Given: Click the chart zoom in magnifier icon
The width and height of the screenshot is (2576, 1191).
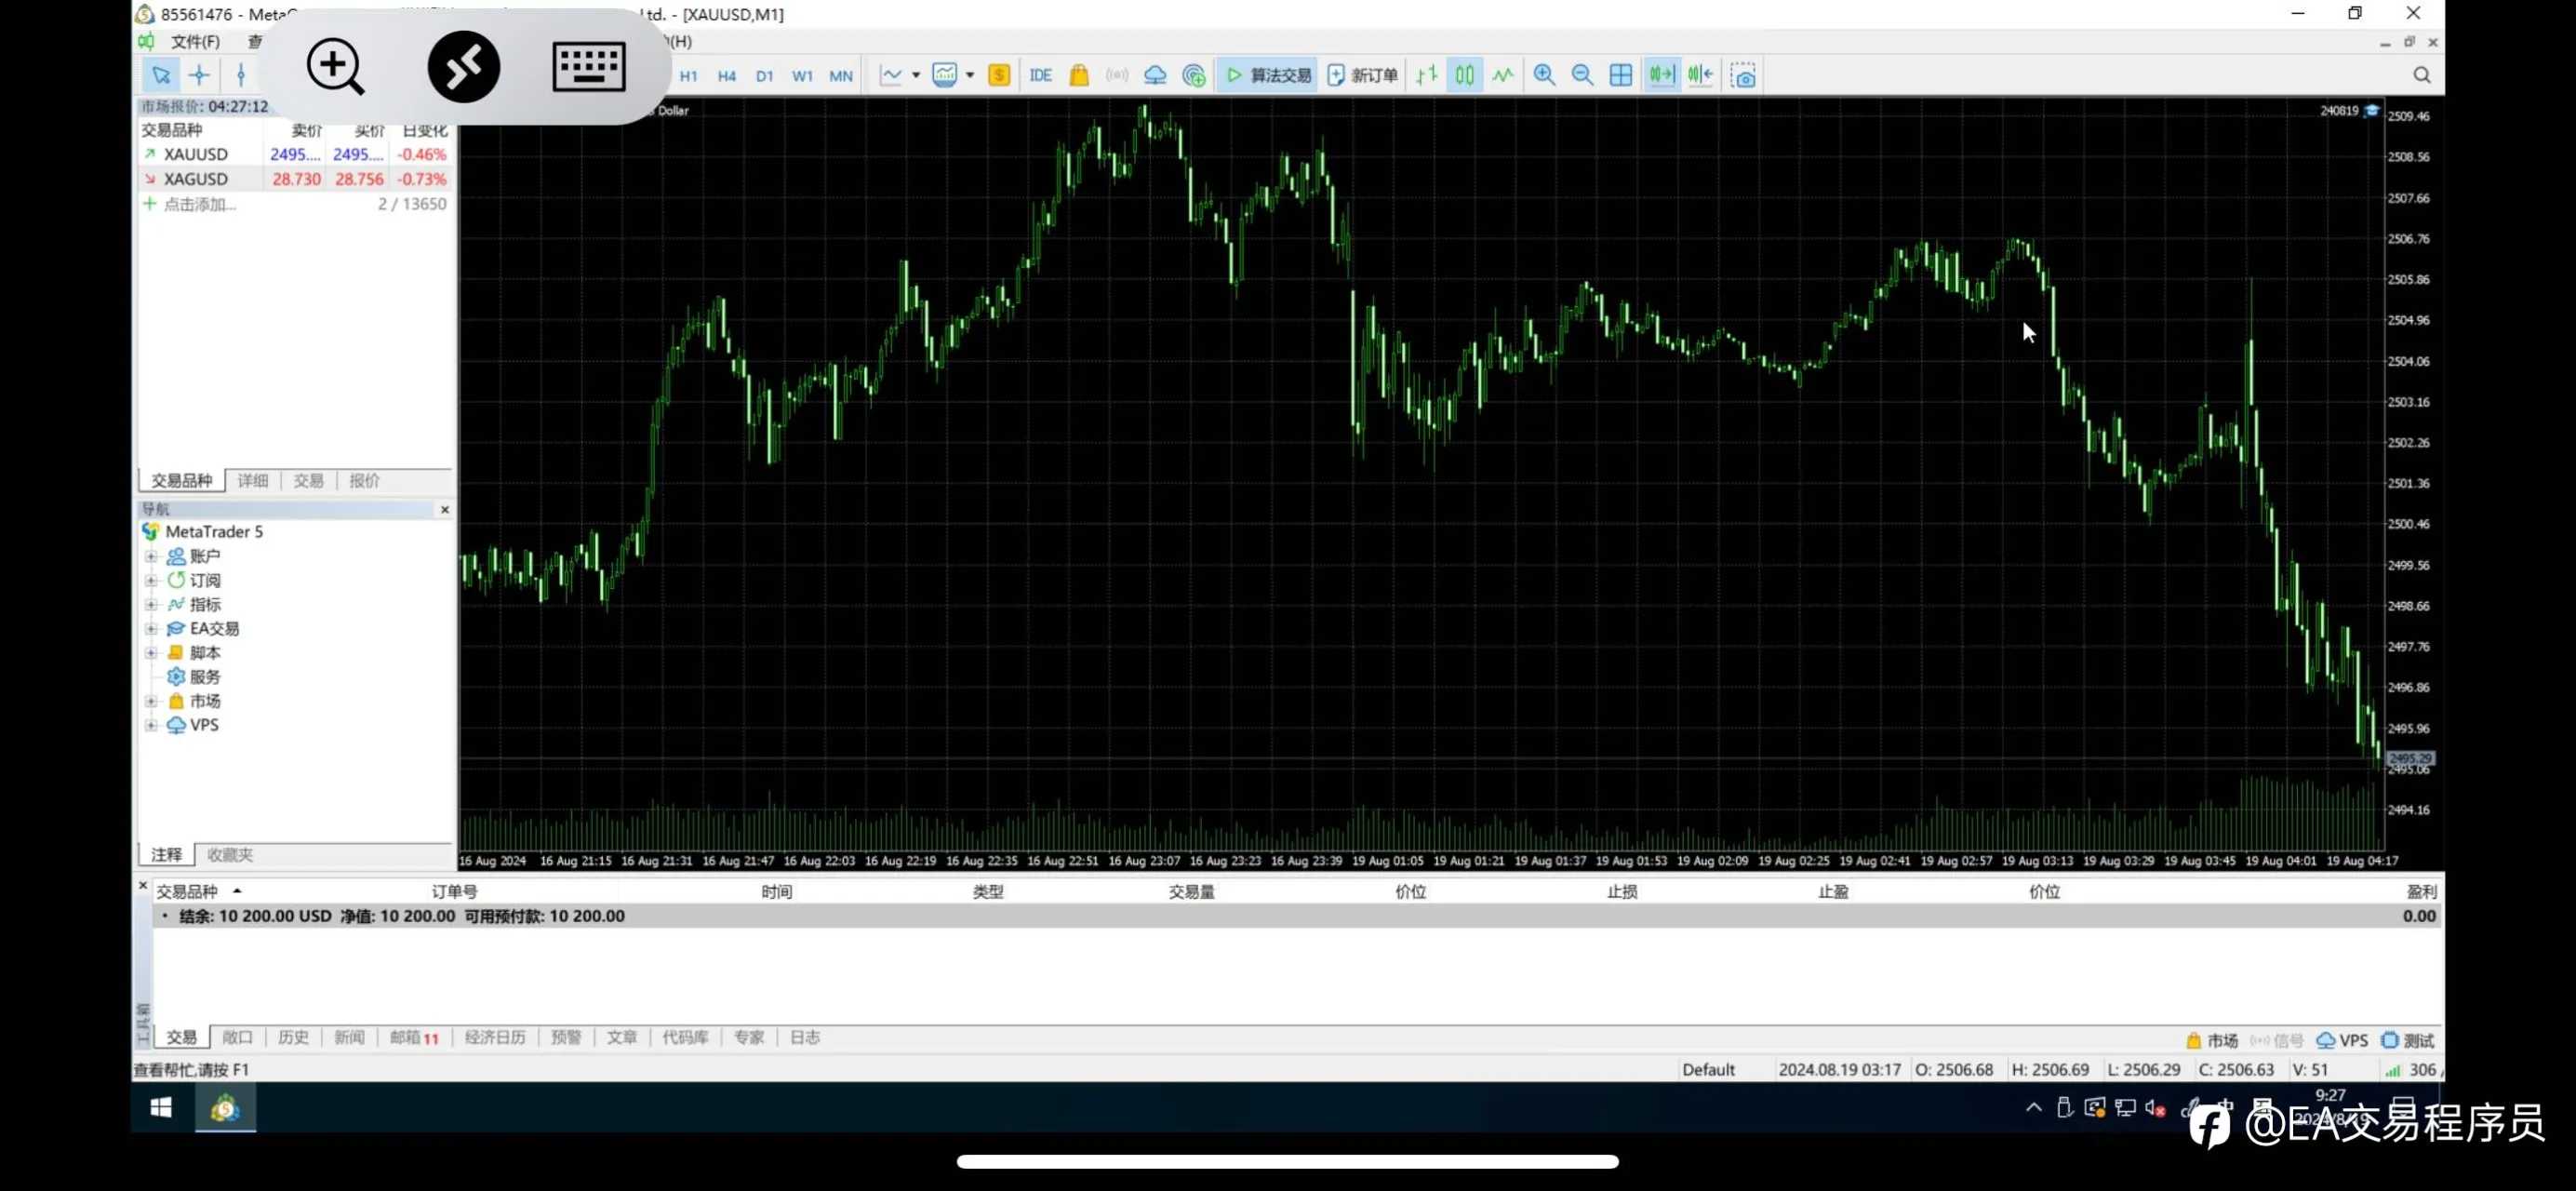Looking at the screenshot, I should [1544, 75].
